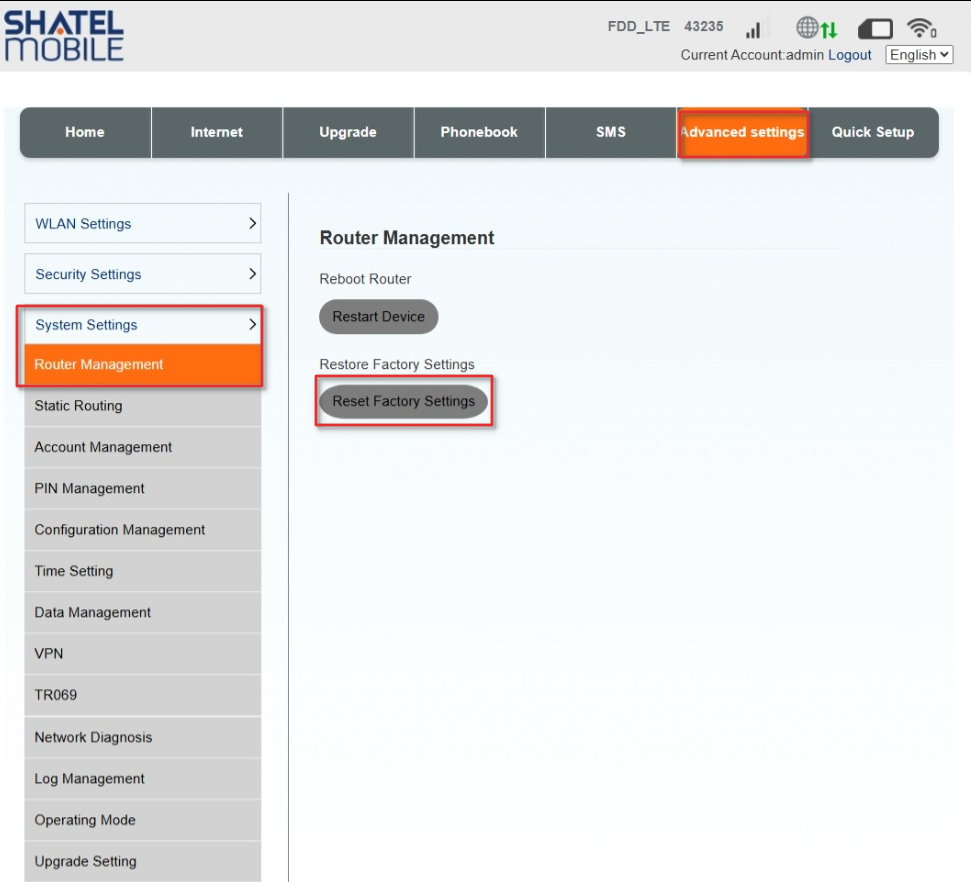Viewport: 971px width, 882px height.
Task: Open the SMS tab
Action: [x=611, y=132]
